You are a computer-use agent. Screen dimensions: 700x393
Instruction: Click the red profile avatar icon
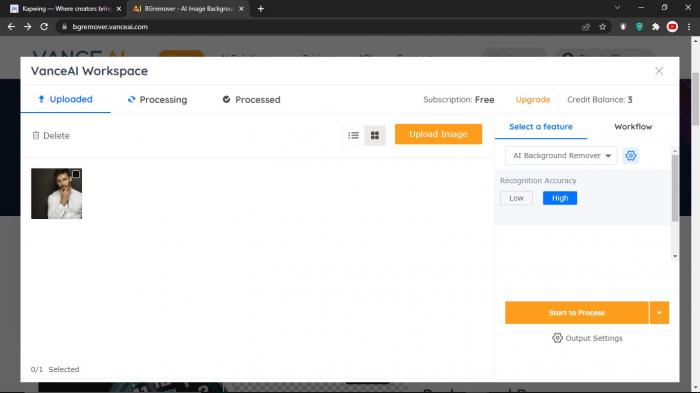672,27
